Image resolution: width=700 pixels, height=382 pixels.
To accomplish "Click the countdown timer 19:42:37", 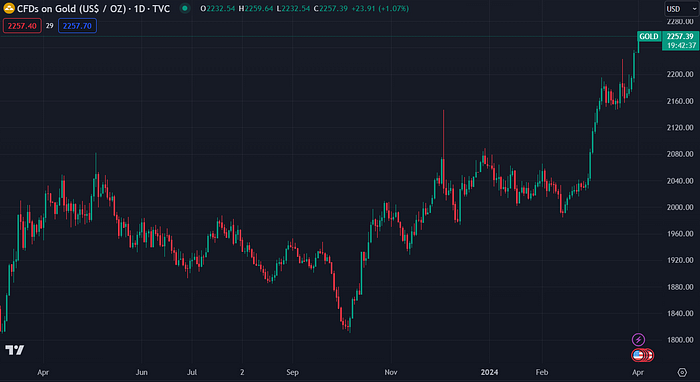I will coord(681,46).
